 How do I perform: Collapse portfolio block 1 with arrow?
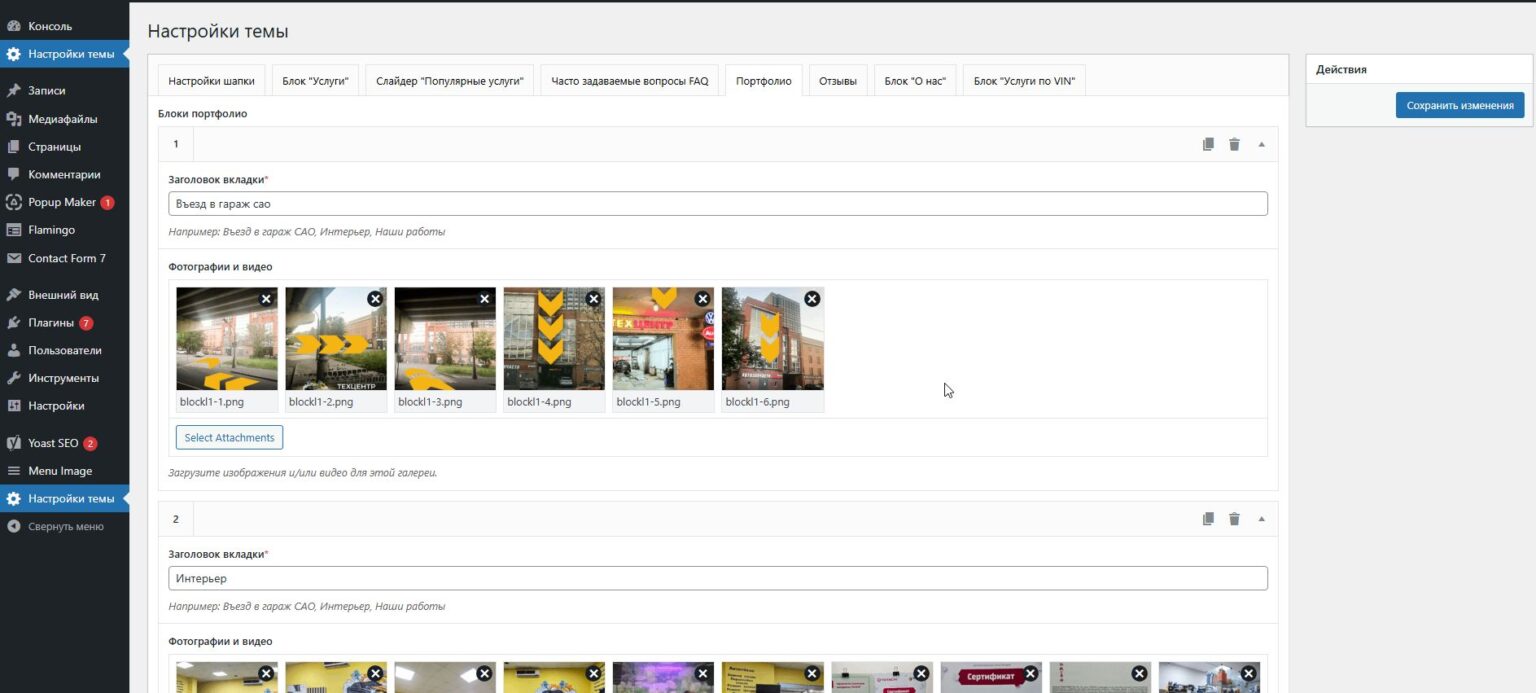pos(1261,144)
